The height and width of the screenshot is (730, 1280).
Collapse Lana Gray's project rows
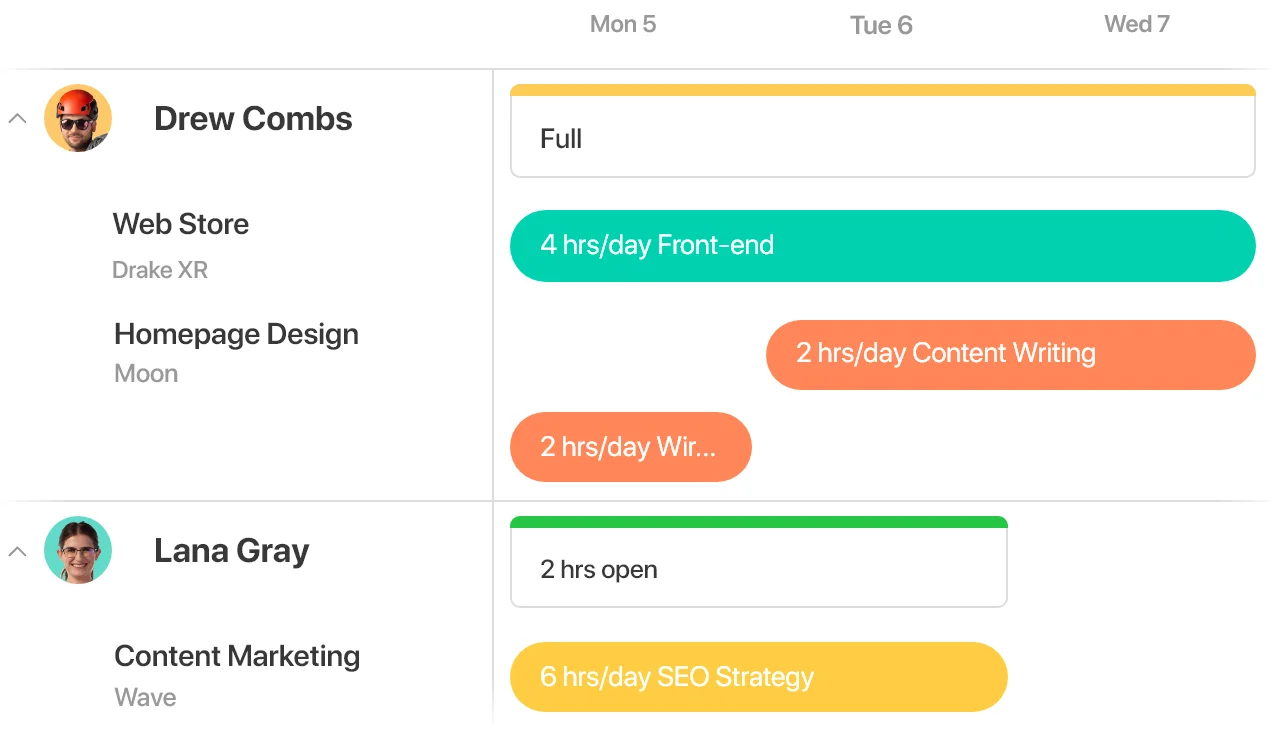tap(17, 551)
